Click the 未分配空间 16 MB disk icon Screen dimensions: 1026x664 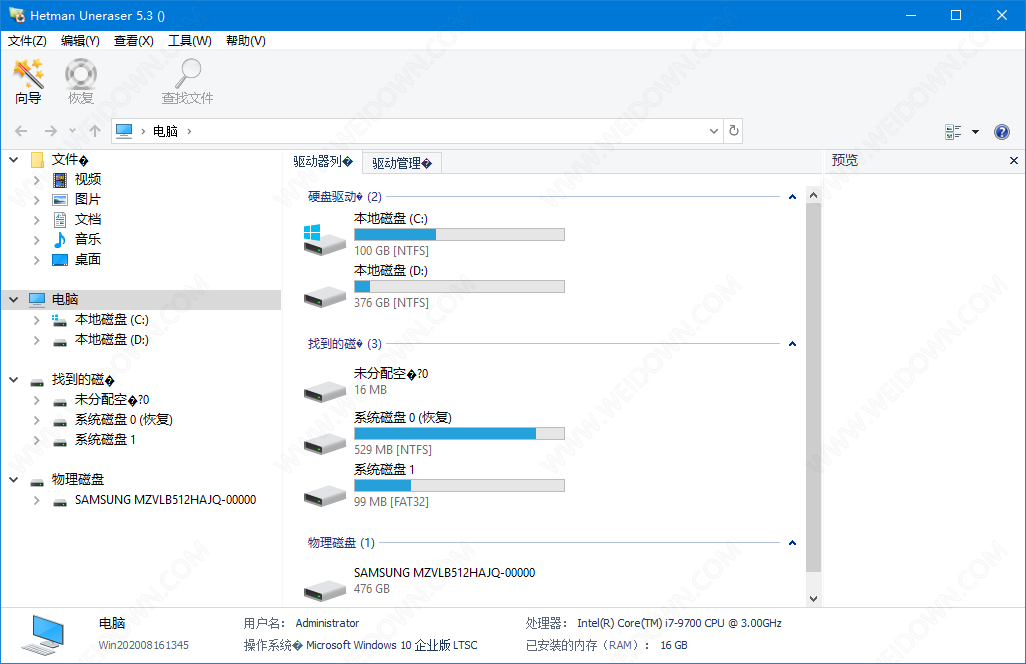click(325, 391)
